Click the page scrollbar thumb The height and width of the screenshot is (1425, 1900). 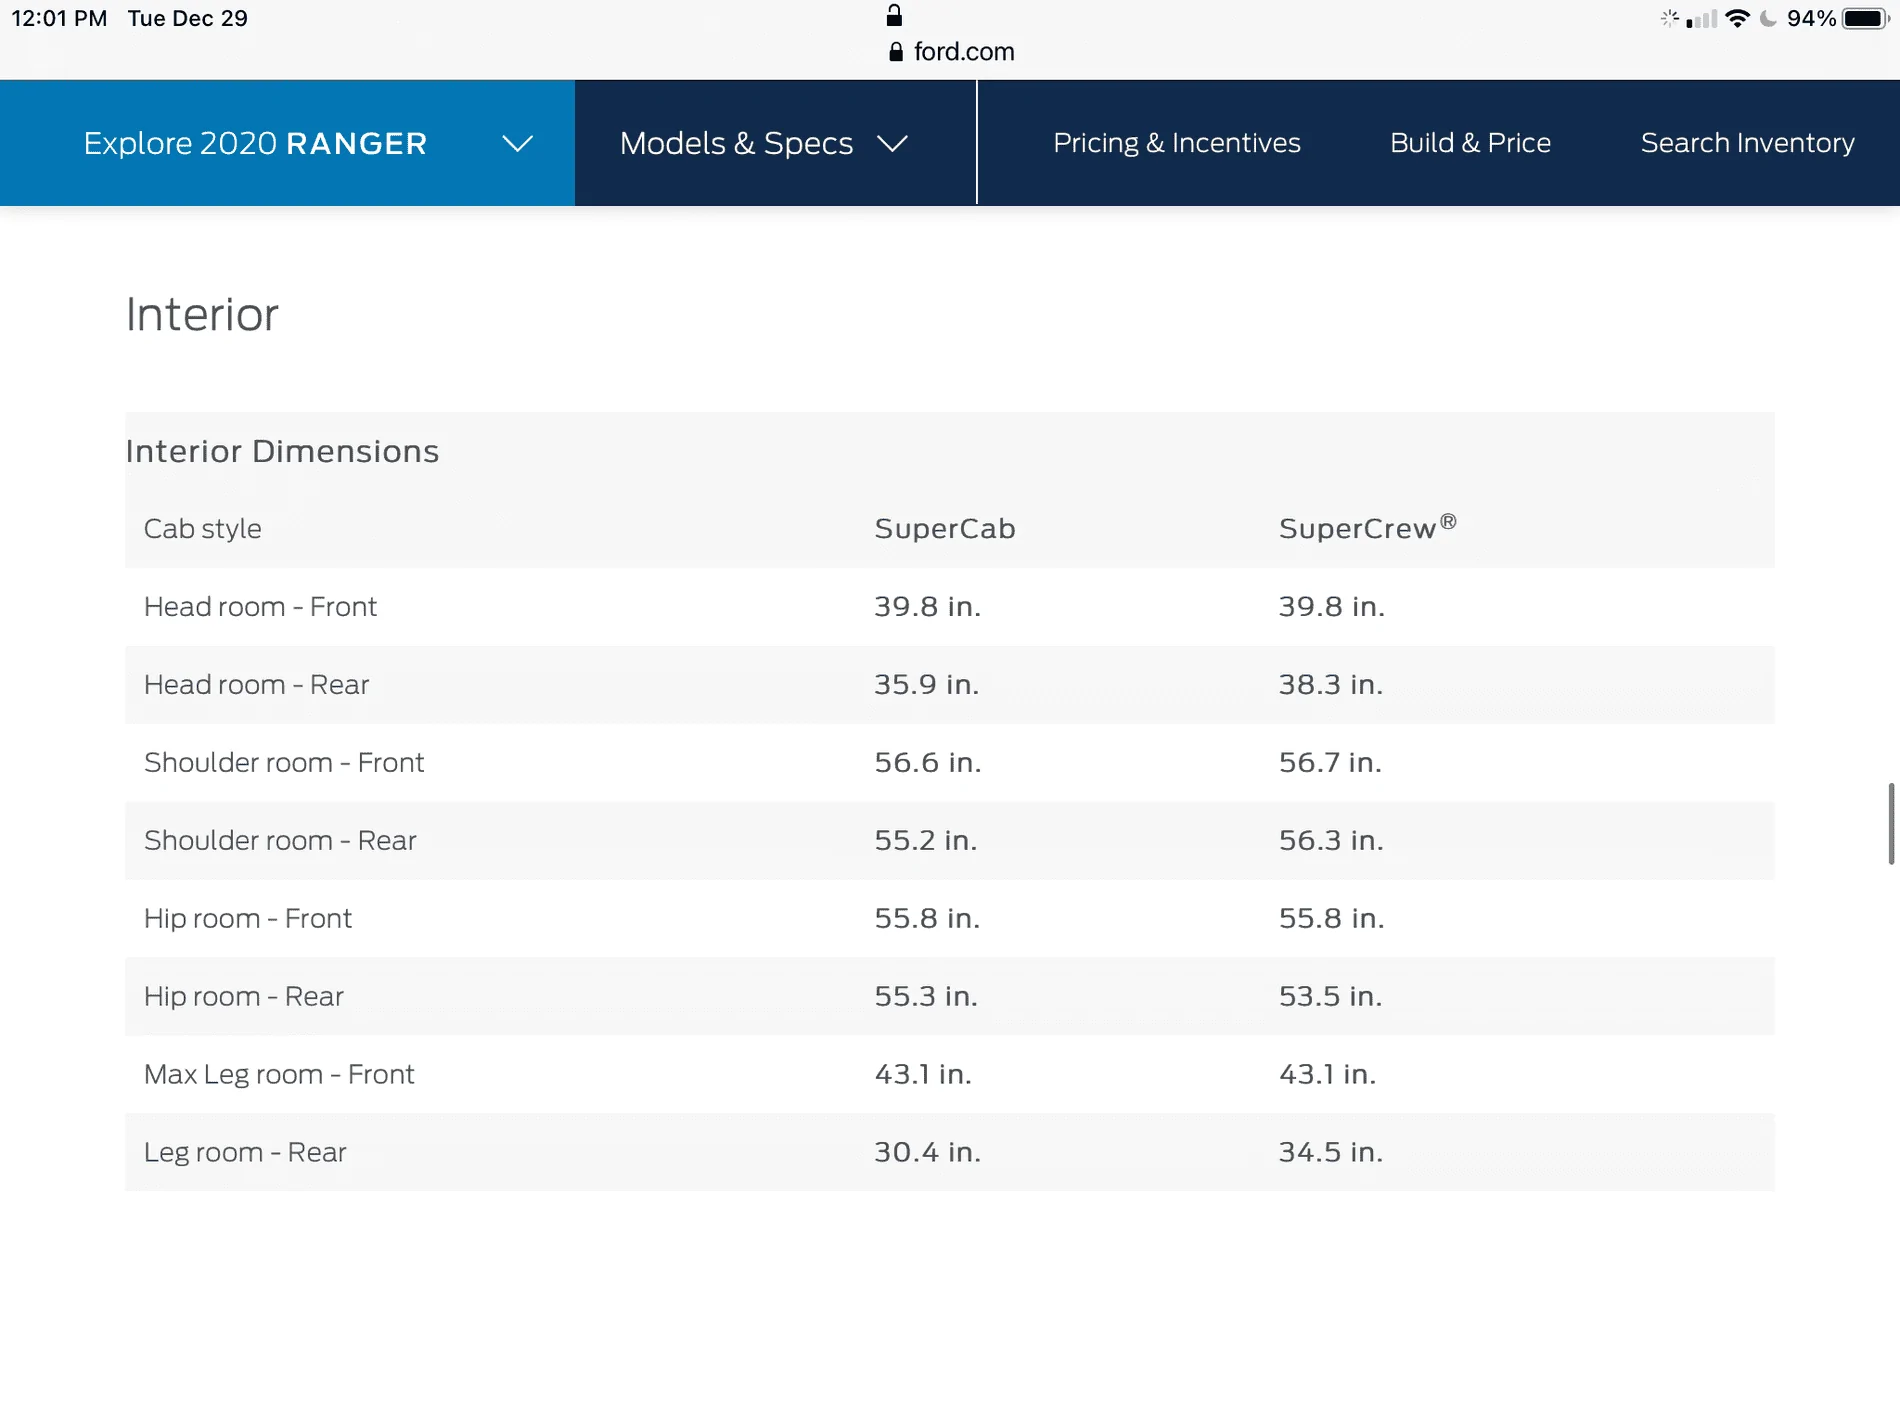click(1891, 823)
